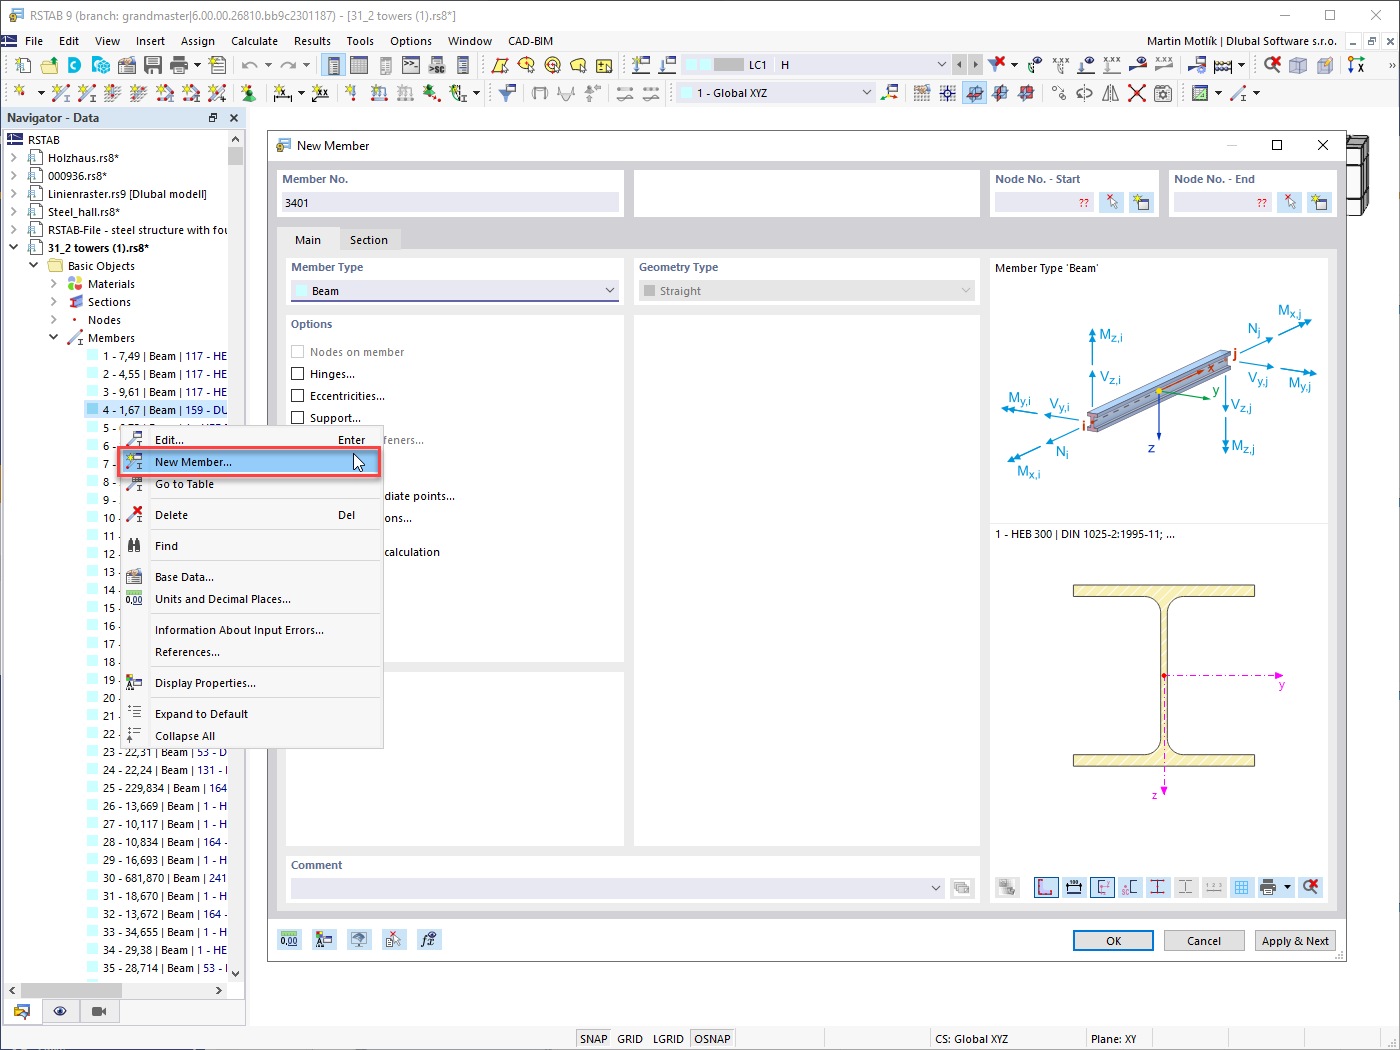This screenshot has width=1400, height=1050.
Task: Click the redo arrow in the toolbar
Action: (x=288, y=65)
